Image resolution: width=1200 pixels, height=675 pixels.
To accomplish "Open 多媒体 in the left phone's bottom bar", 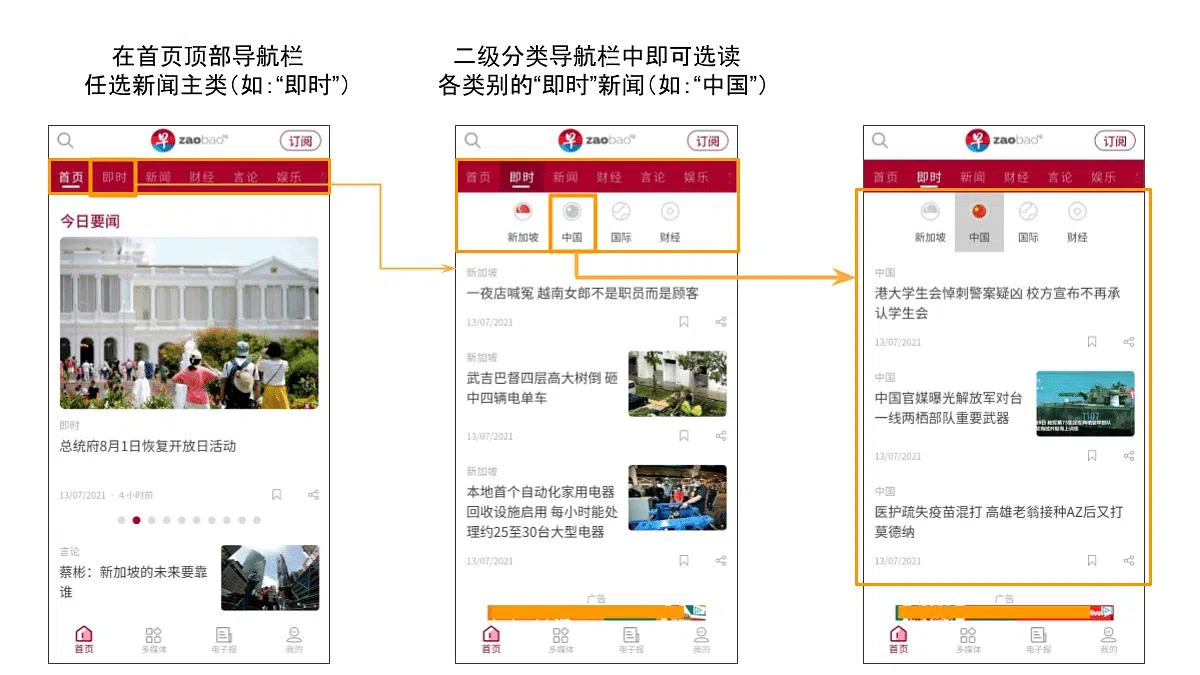I will click(153, 639).
